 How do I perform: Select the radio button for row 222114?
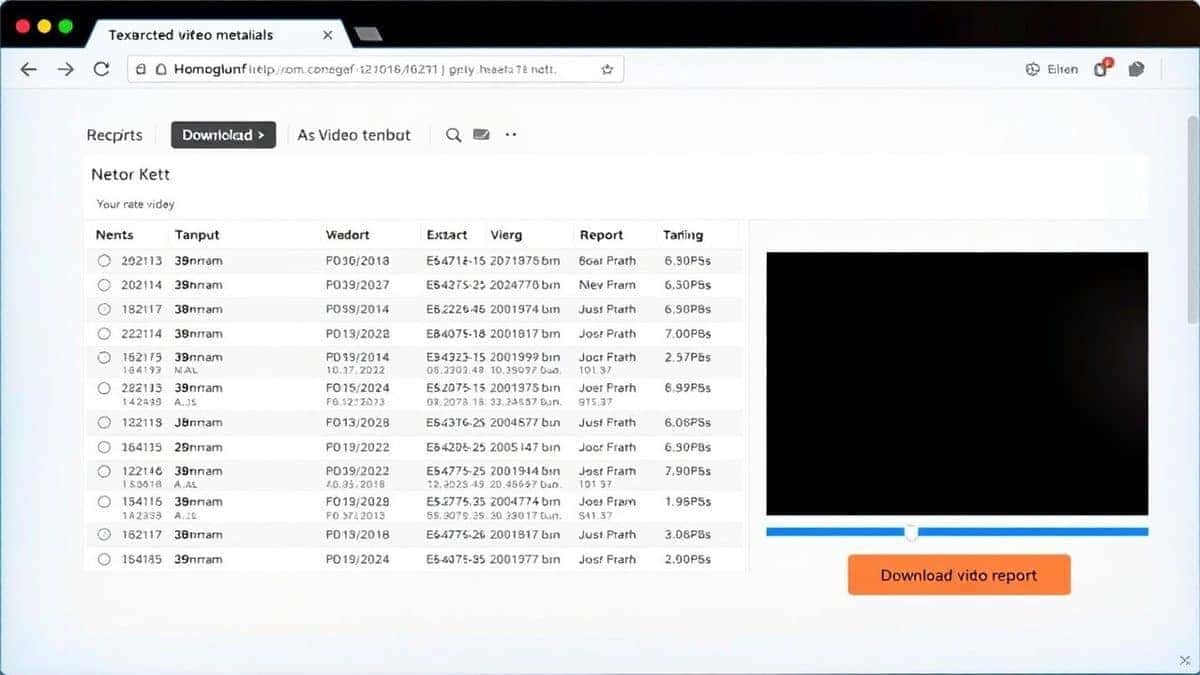[x=104, y=334]
